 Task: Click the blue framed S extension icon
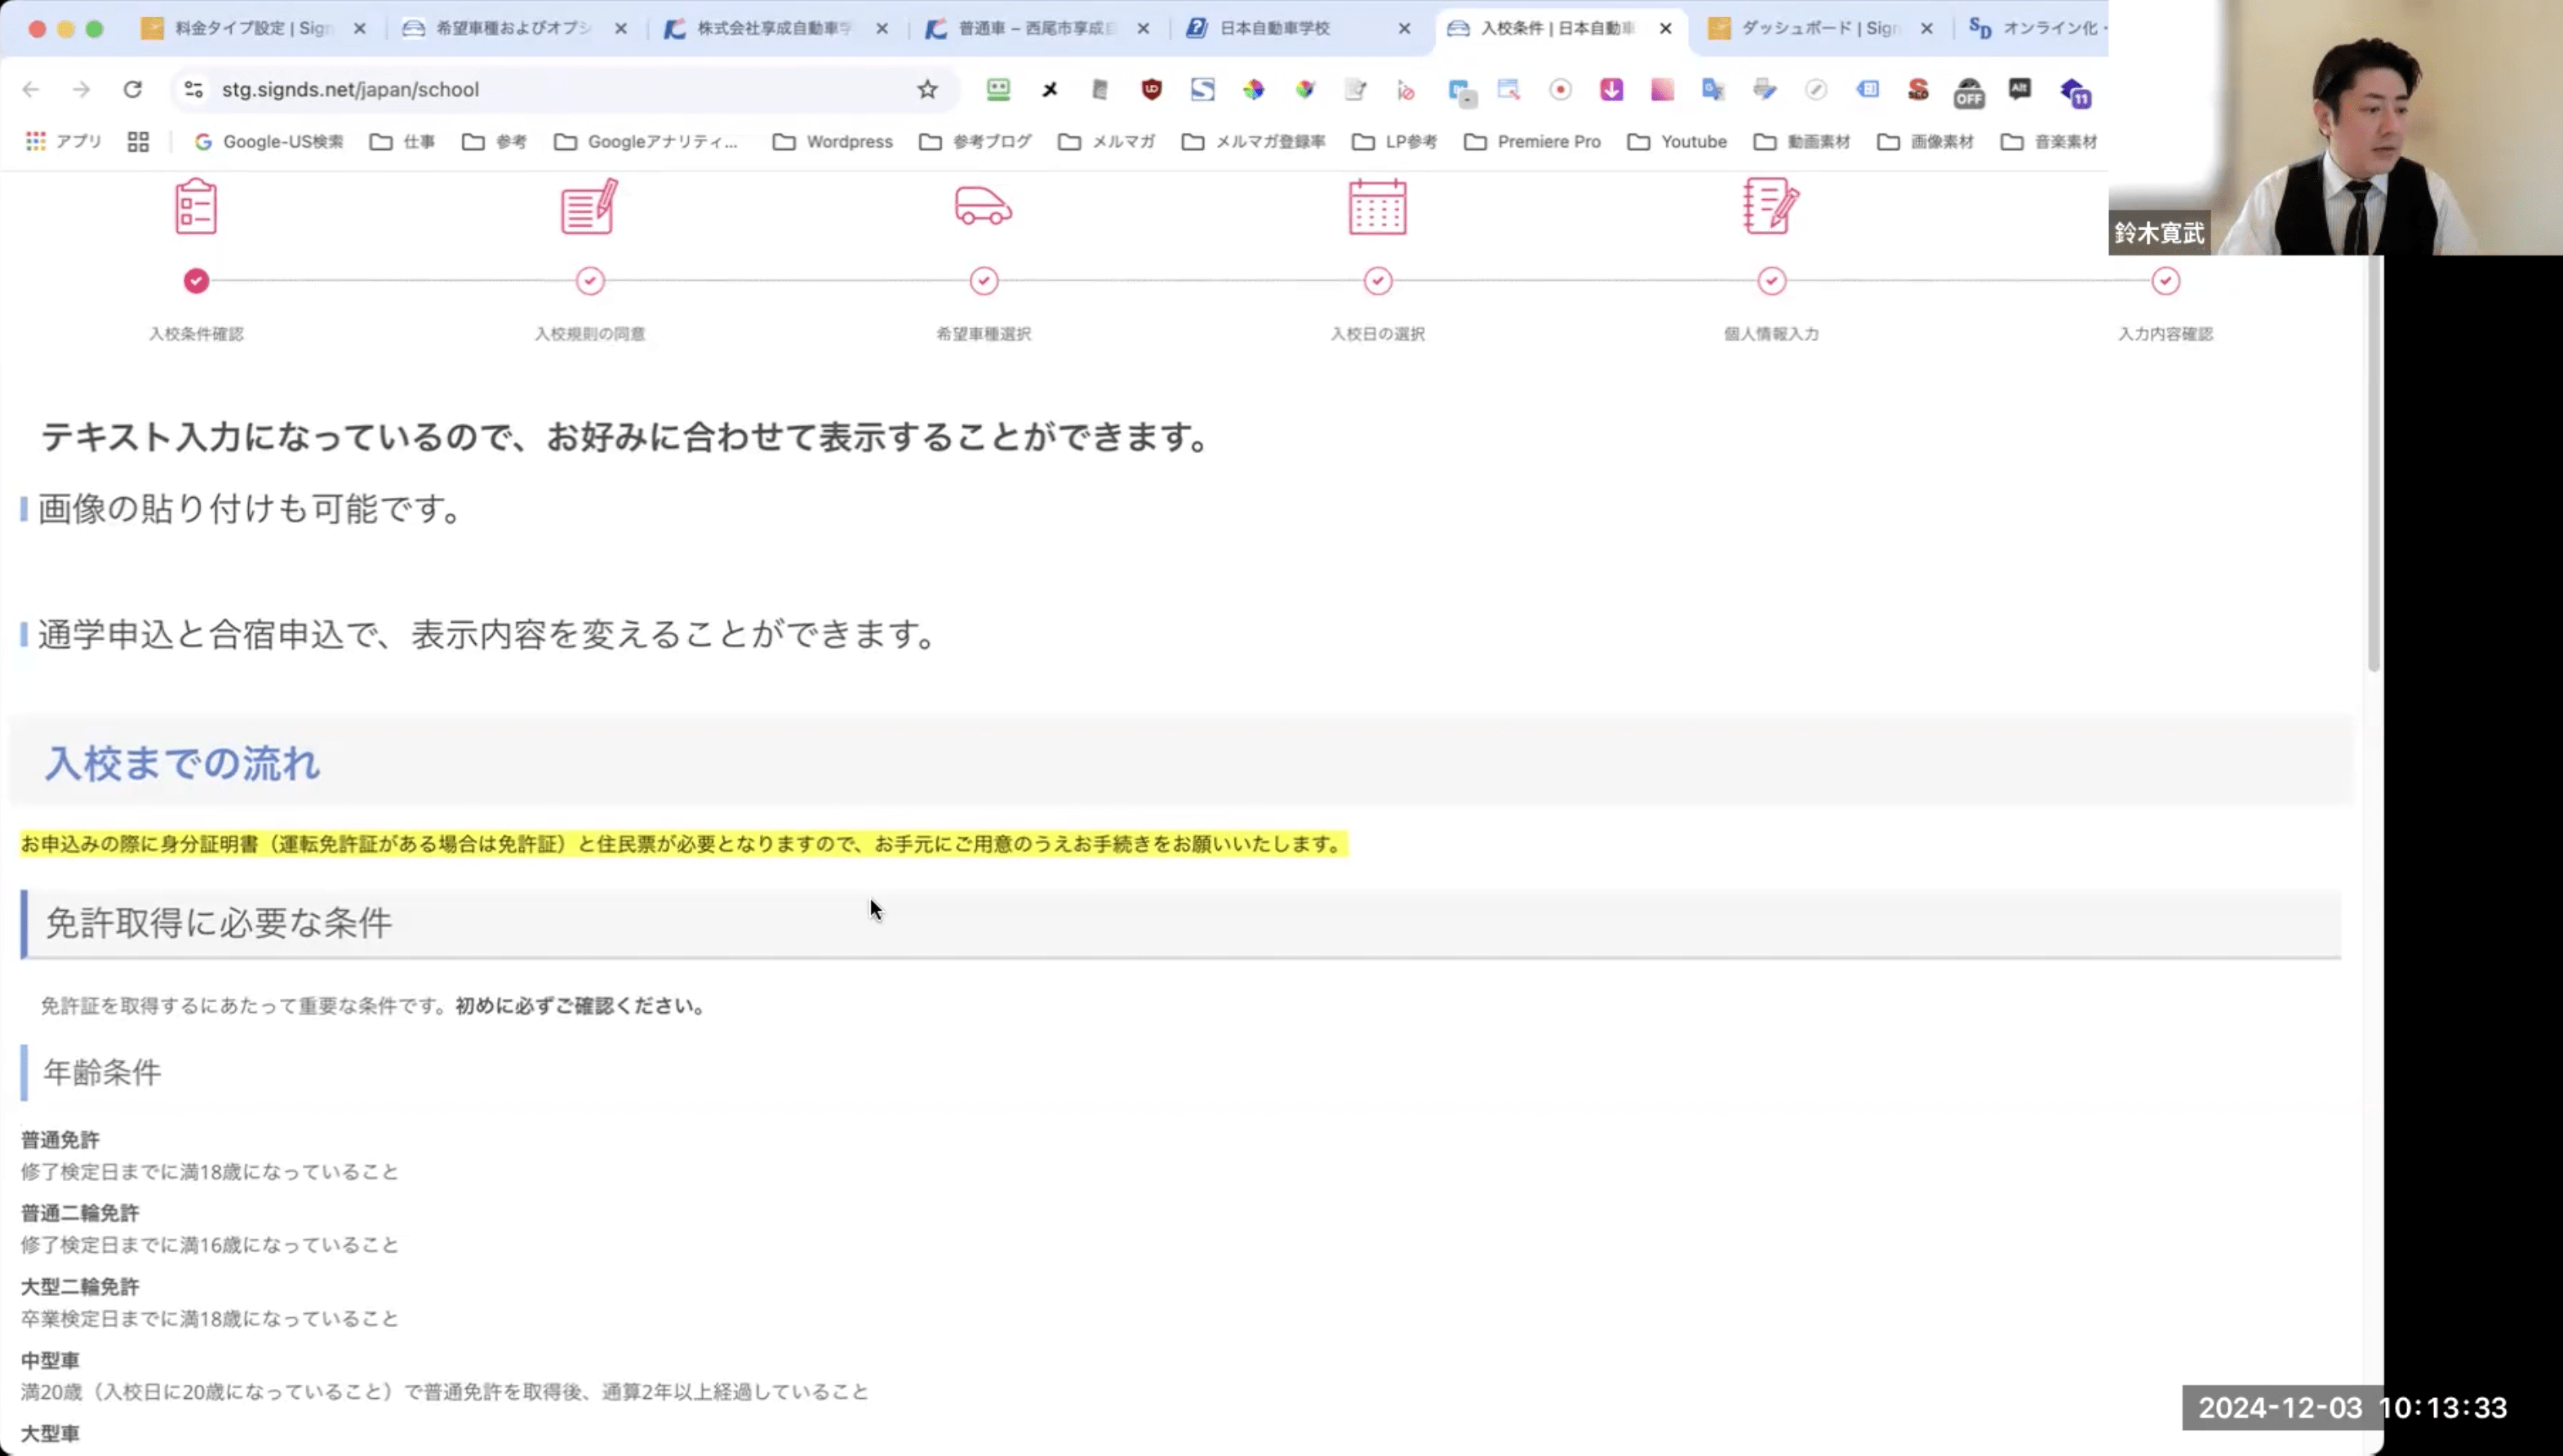tap(1202, 90)
